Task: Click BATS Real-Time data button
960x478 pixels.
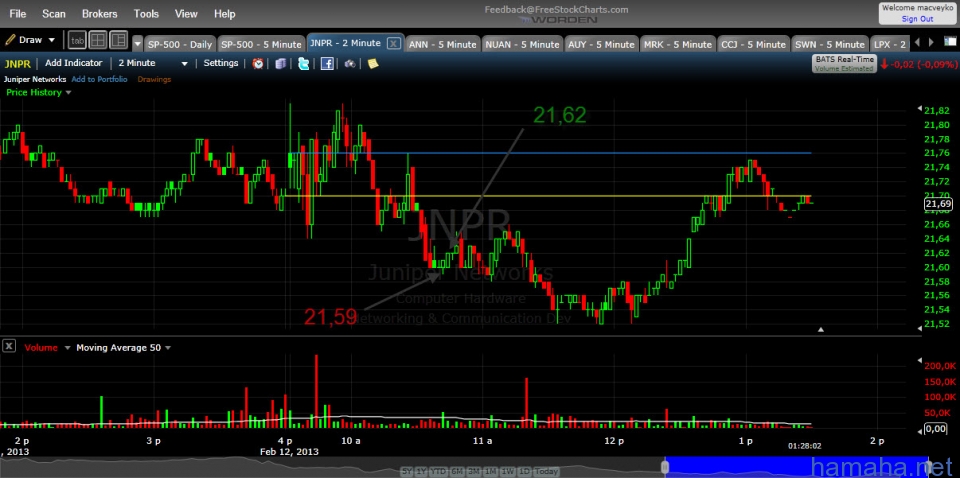Action: point(844,64)
